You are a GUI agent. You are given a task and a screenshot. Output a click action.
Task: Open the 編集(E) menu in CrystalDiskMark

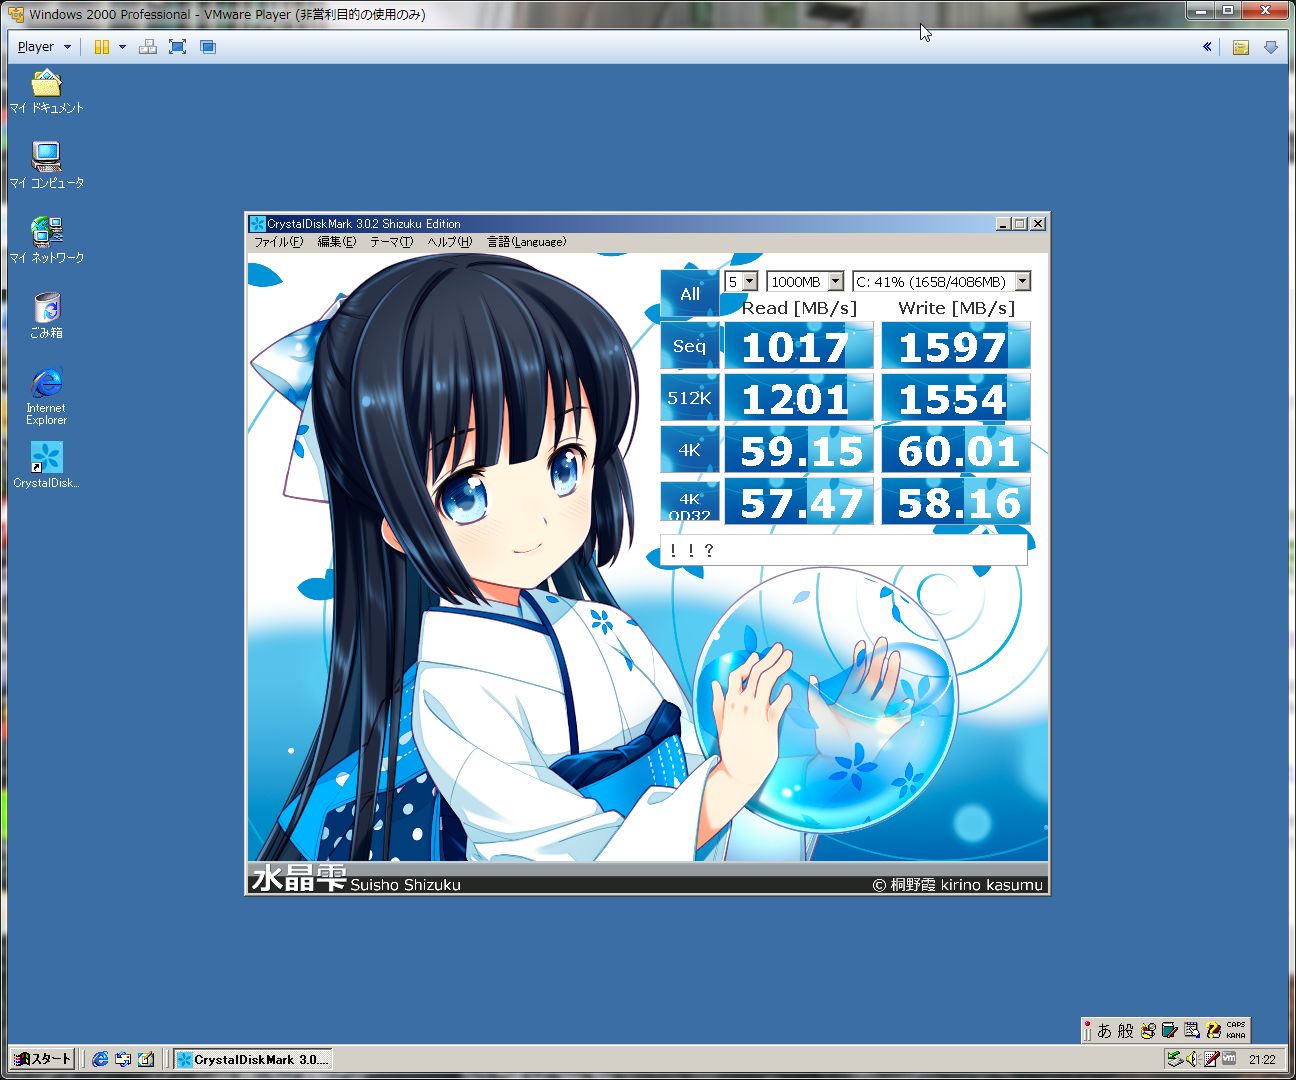coord(336,242)
